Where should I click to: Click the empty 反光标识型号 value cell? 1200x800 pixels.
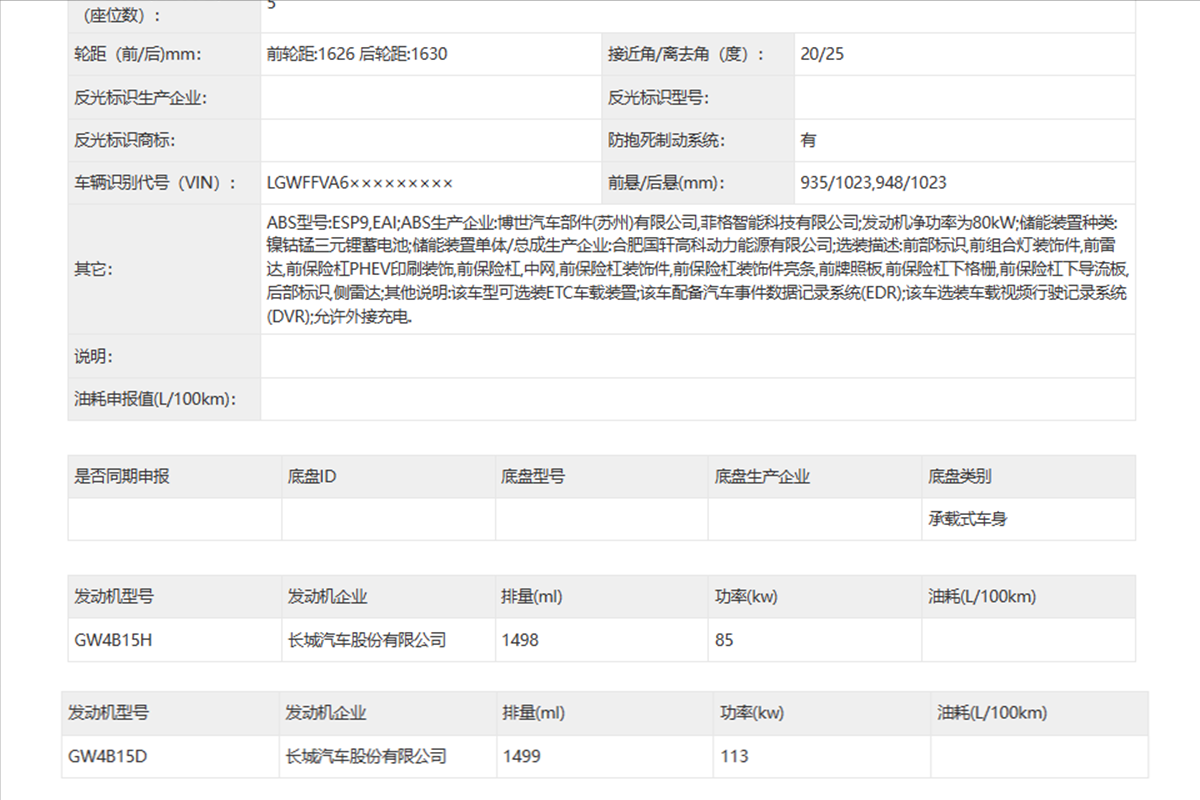point(964,97)
